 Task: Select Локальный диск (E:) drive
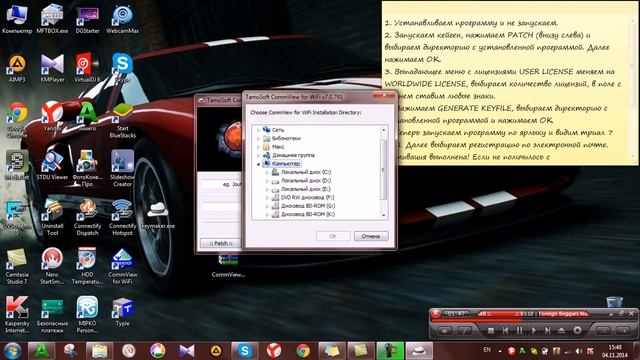[x=306, y=189]
